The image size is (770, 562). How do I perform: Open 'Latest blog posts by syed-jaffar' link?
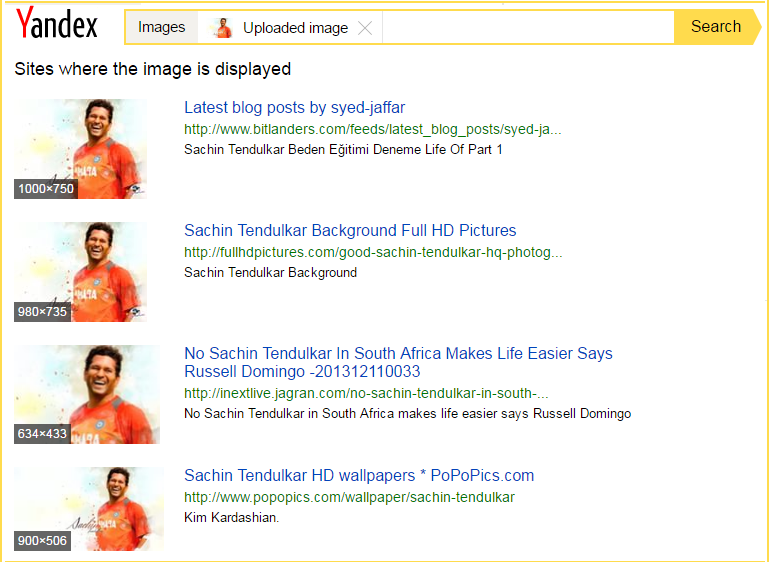(x=295, y=107)
